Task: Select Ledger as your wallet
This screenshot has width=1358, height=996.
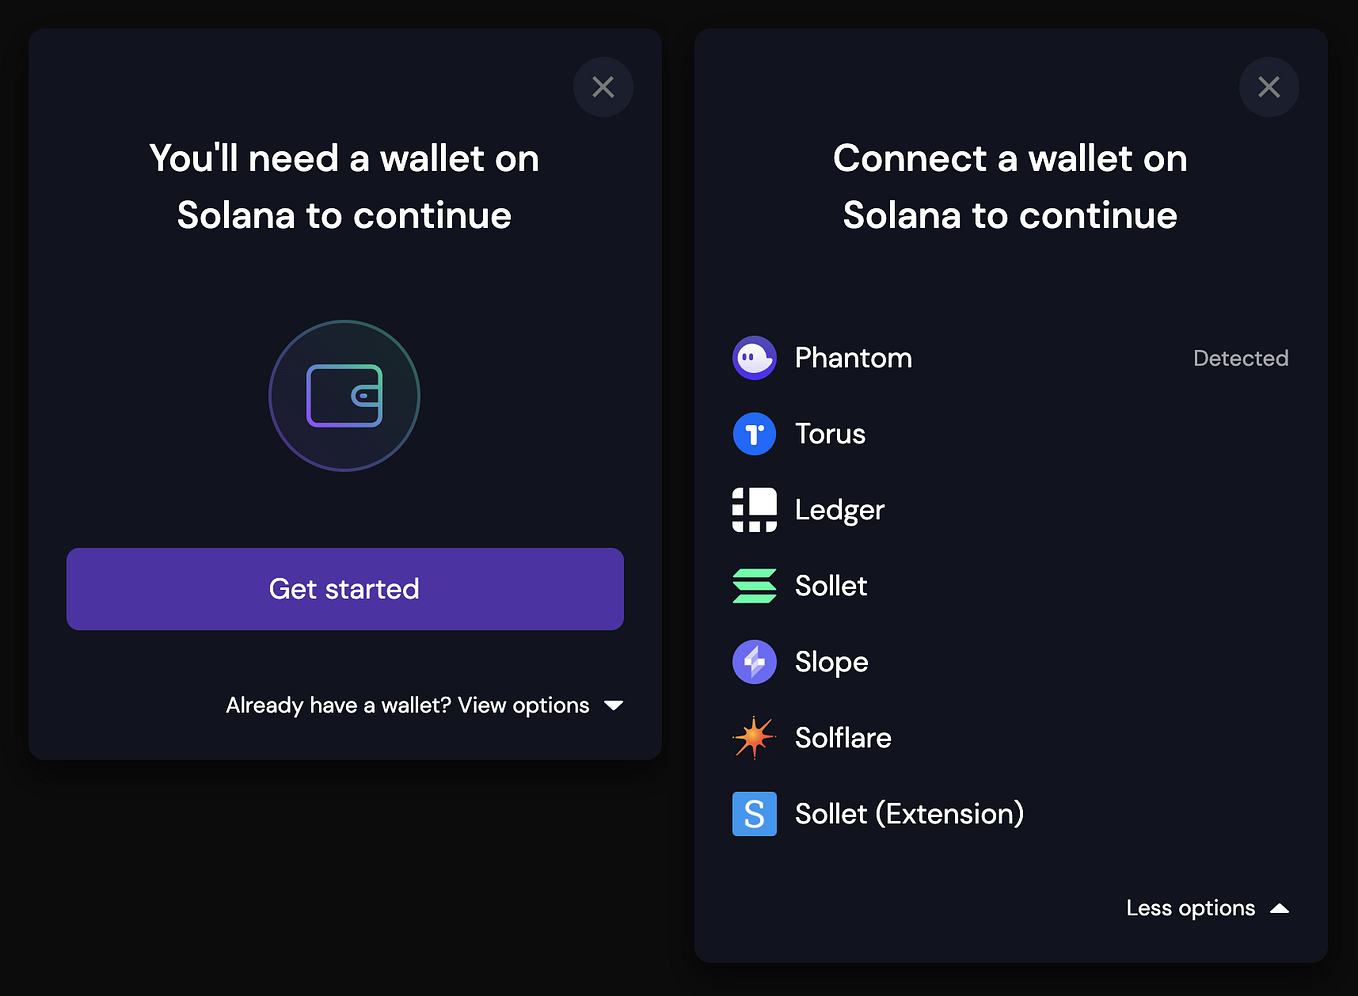Action: coord(839,510)
